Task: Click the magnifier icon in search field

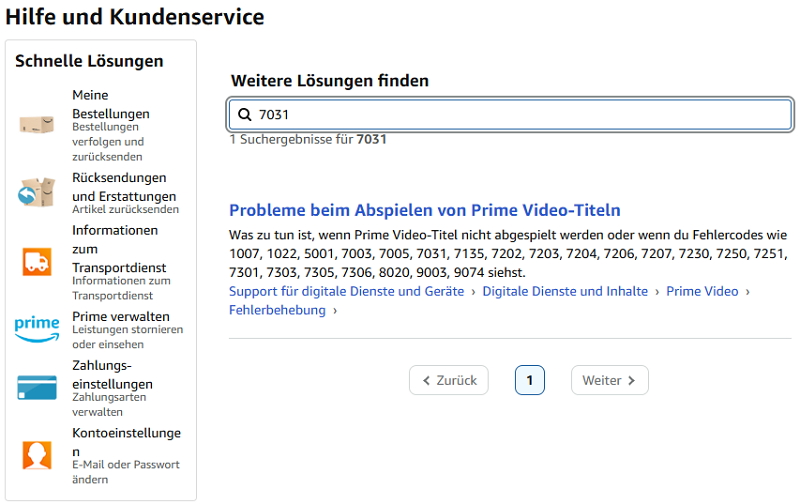Action: pyautogui.click(x=245, y=114)
